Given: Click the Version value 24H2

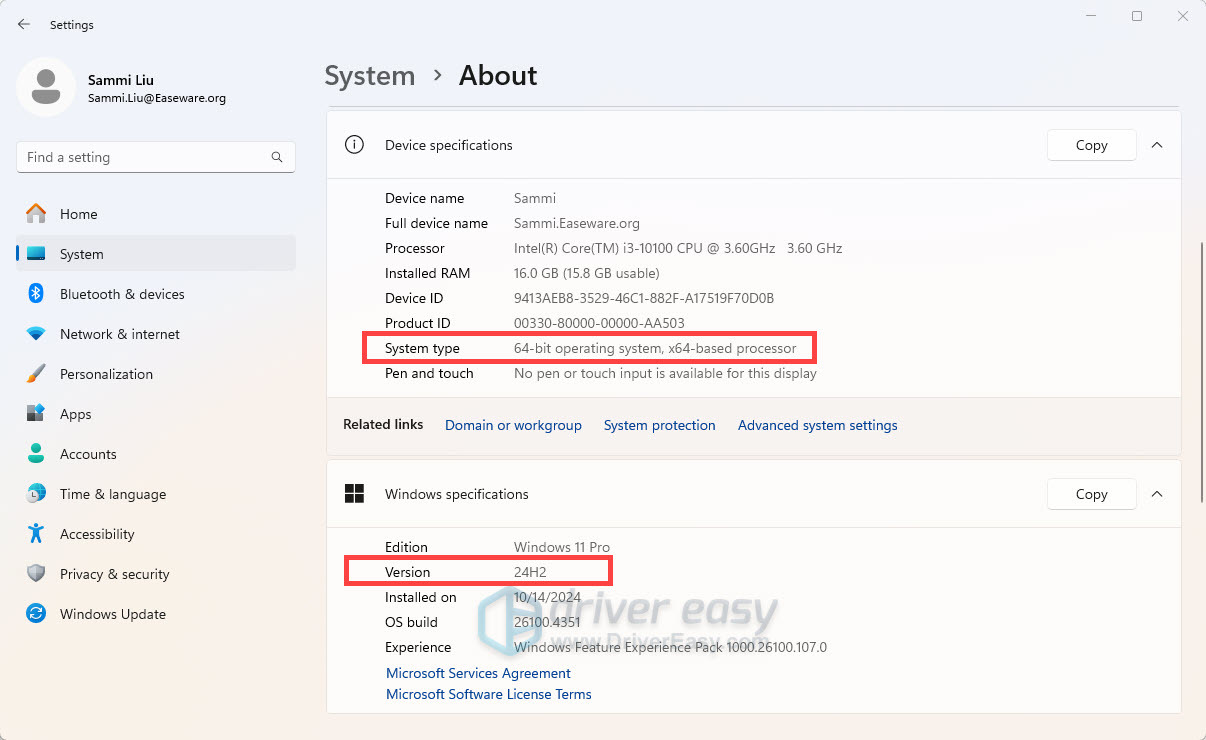Looking at the screenshot, I should pos(530,572).
